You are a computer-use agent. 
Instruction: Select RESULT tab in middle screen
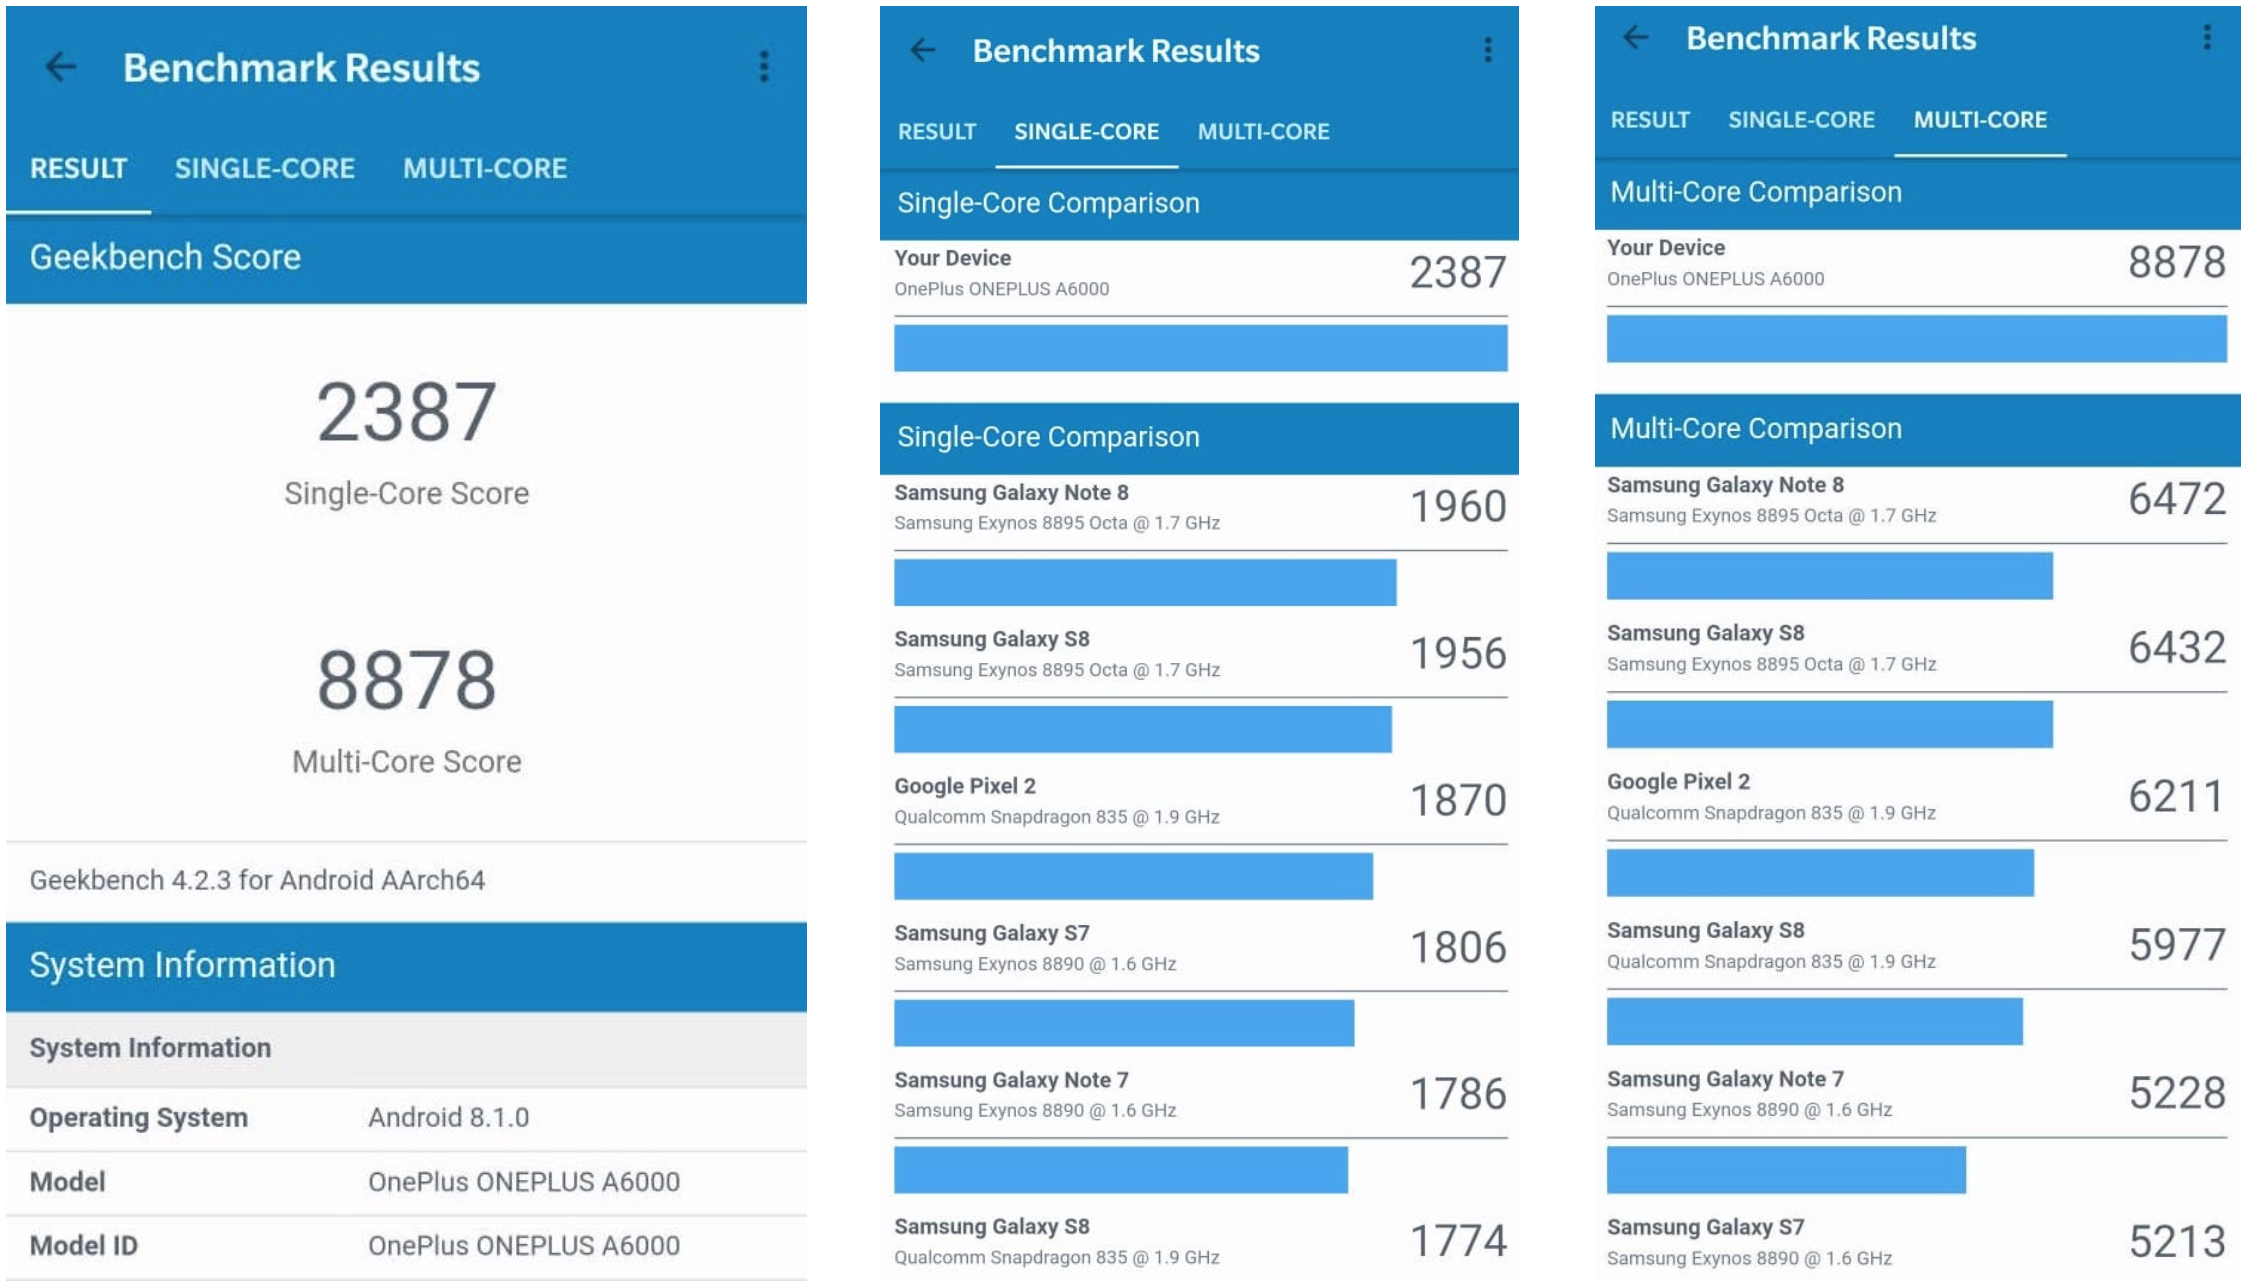coord(936,131)
